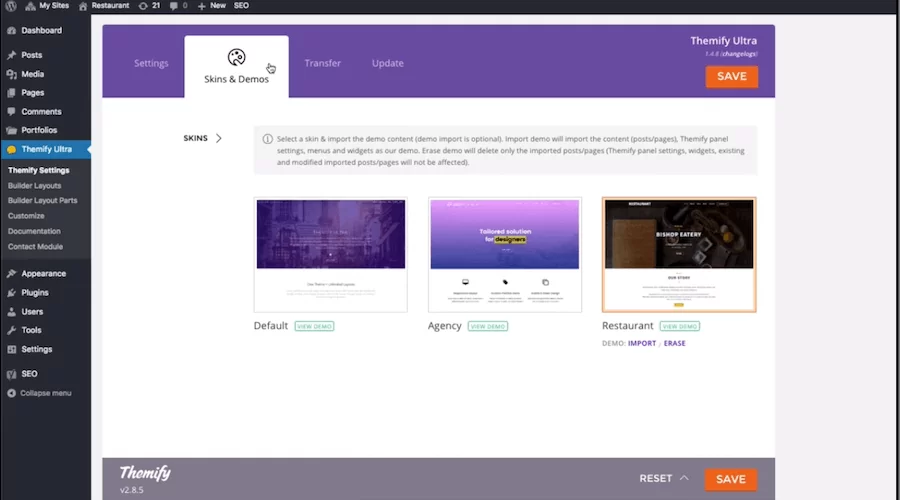Screen dimensions: 900x500
Task: Select the Skins & Demos tab
Action: pos(236,67)
